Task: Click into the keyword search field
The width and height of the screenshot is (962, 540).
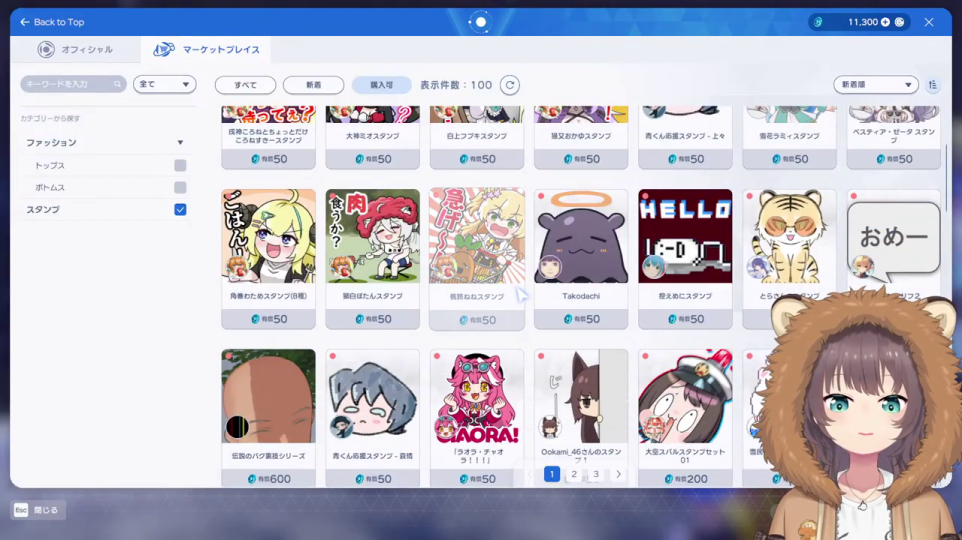Action: [x=73, y=84]
